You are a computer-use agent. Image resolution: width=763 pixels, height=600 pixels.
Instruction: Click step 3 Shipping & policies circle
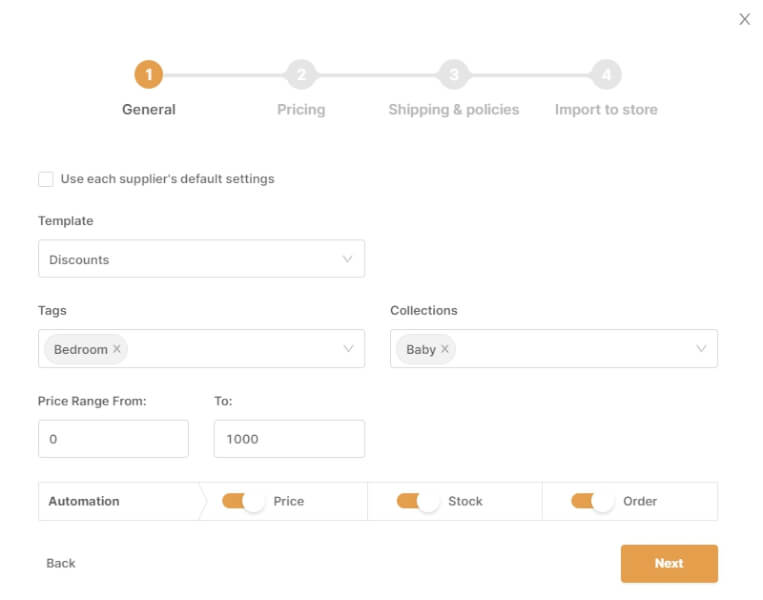(454, 74)
